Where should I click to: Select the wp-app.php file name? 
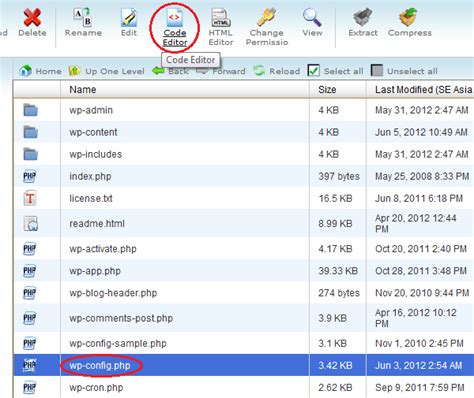(95, 271)
